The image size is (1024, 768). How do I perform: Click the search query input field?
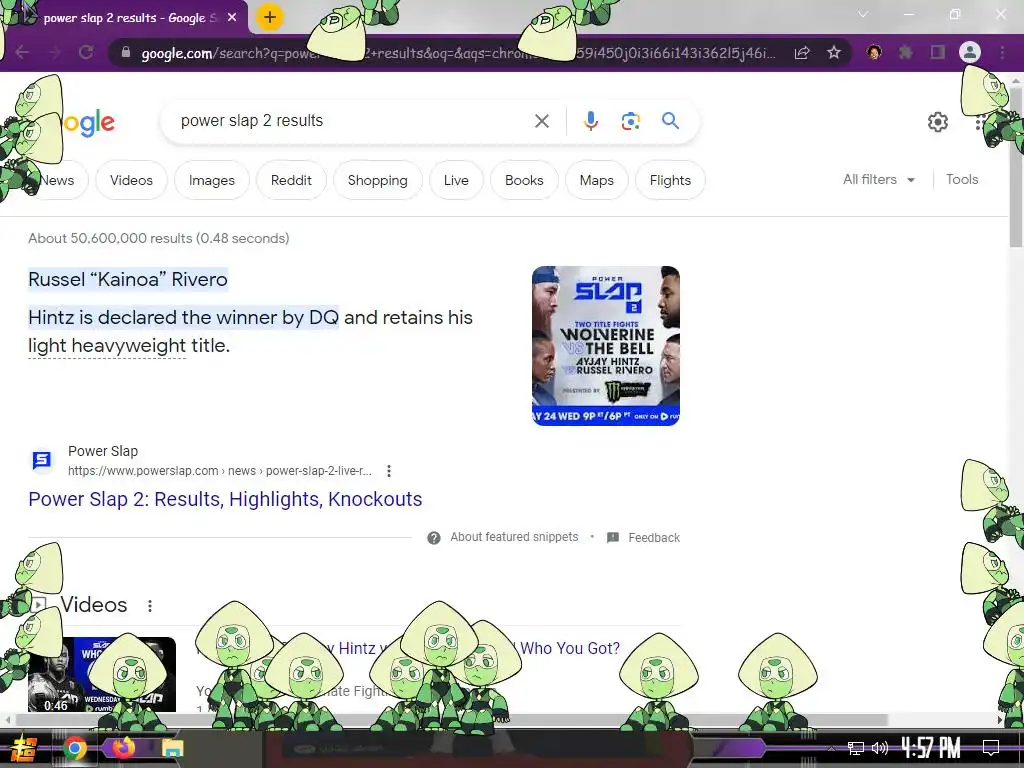click(x=353, y=121)
